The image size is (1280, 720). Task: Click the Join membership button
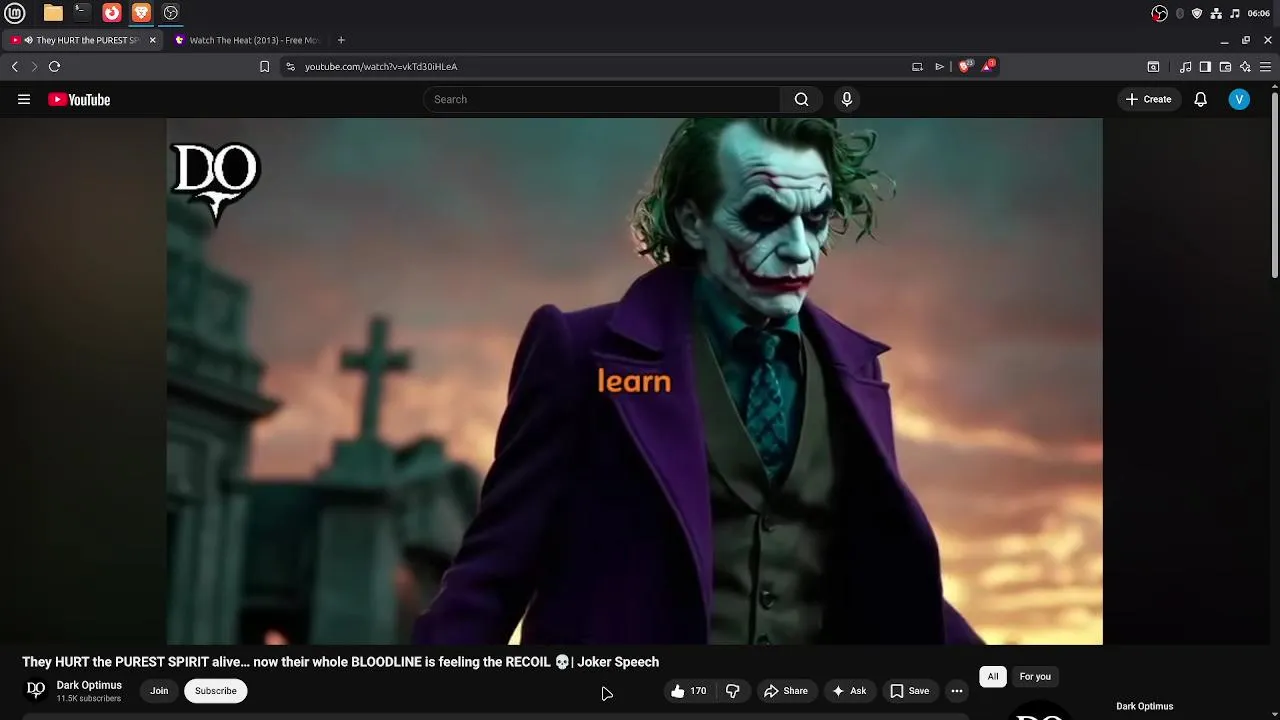159,690
